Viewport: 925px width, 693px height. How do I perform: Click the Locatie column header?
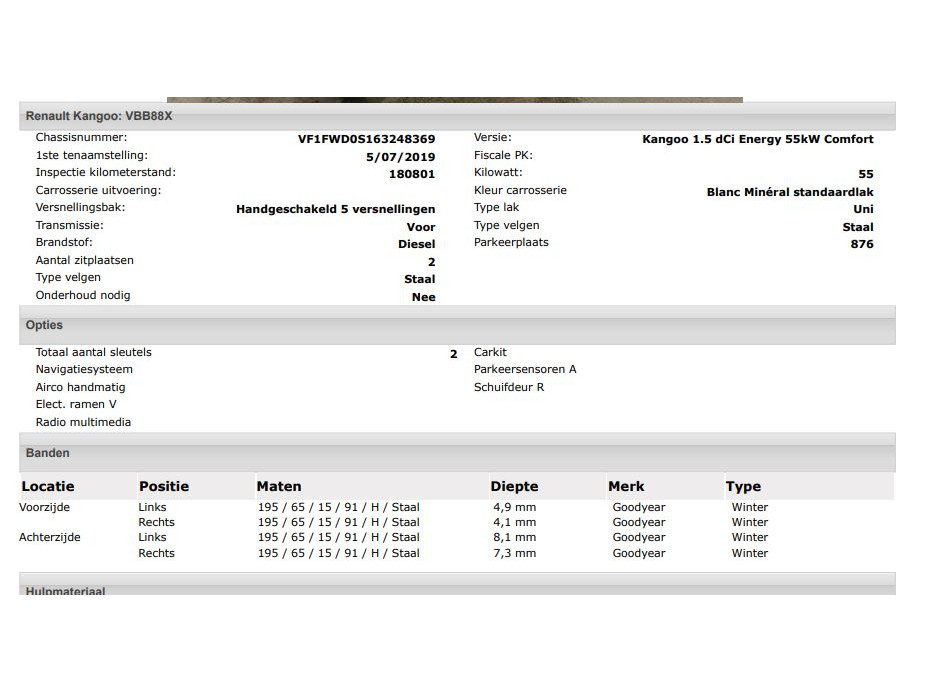(48, 487)
